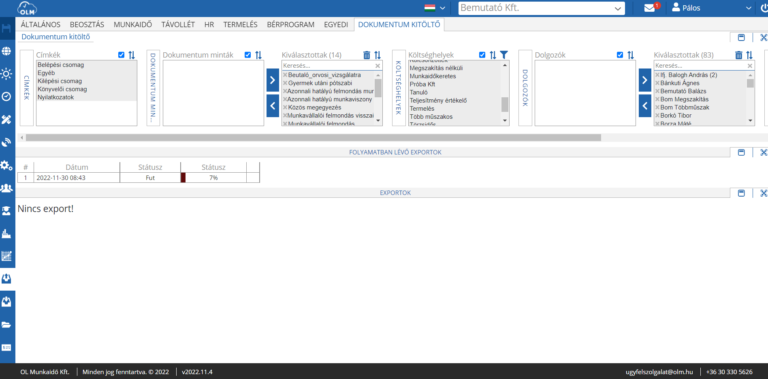Toggle the Költséghelyek select-all checkbox
This screenshot has height=379, width=768.
pos(482,55)
